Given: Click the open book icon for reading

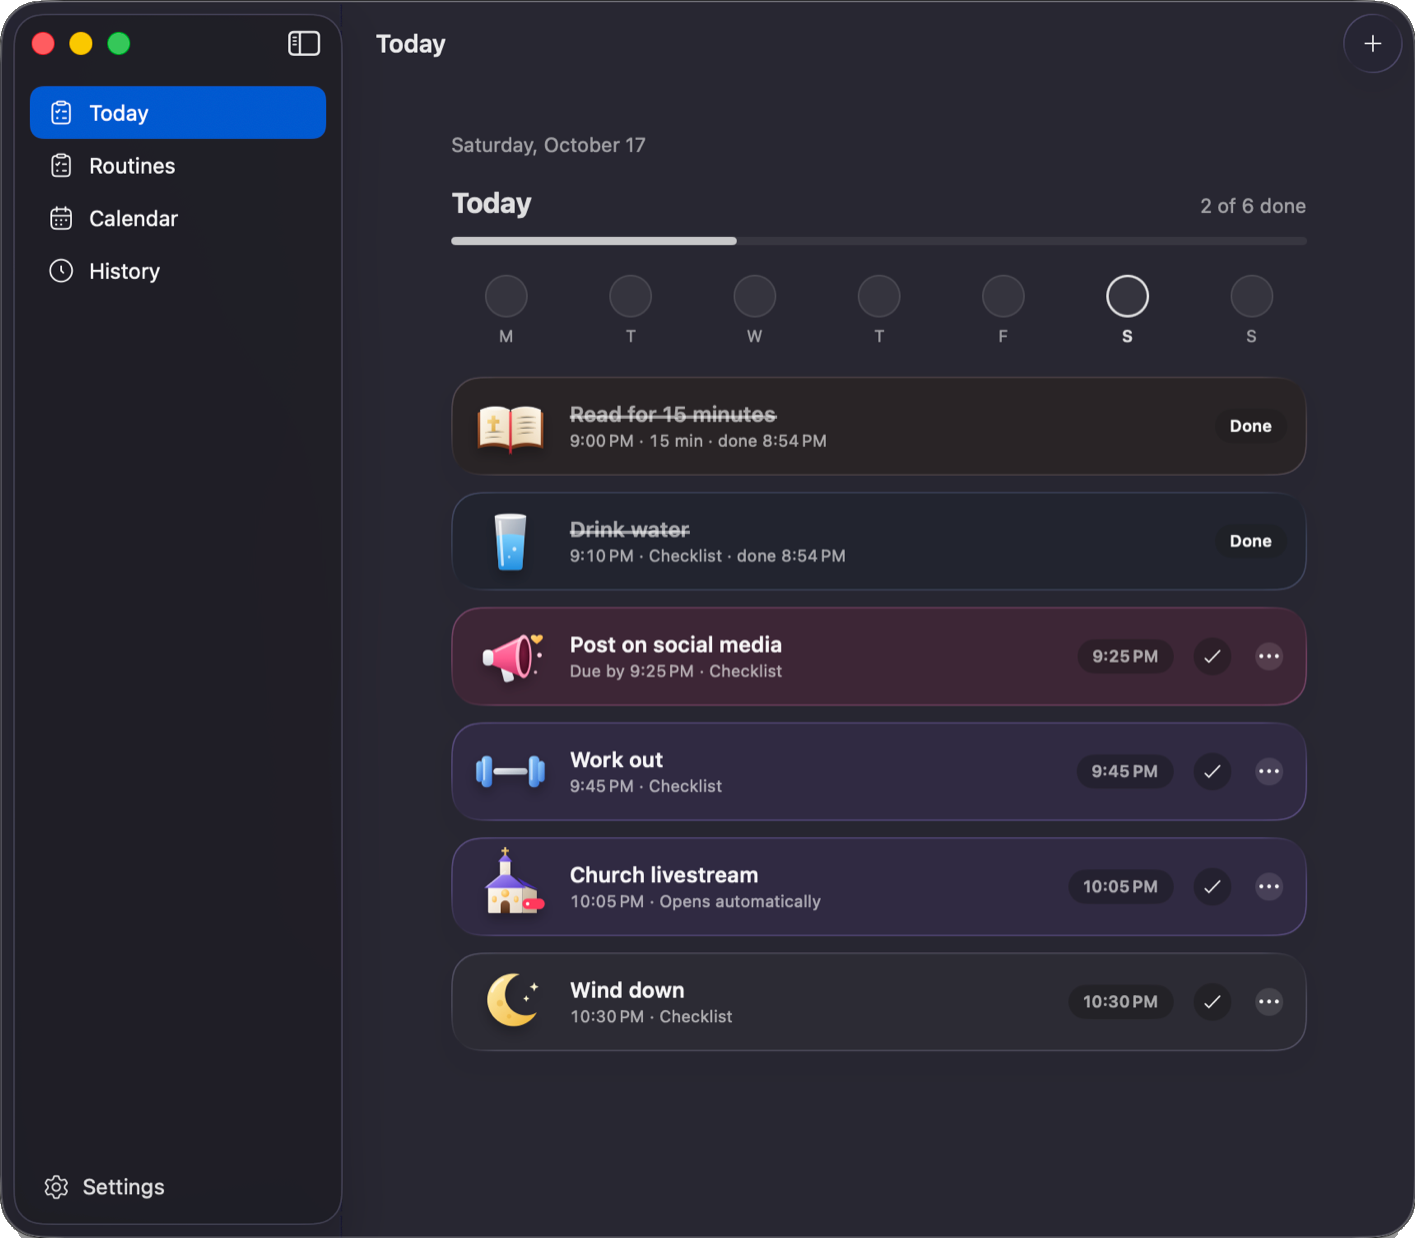Looking at the screenshot, I should (511, 427).
